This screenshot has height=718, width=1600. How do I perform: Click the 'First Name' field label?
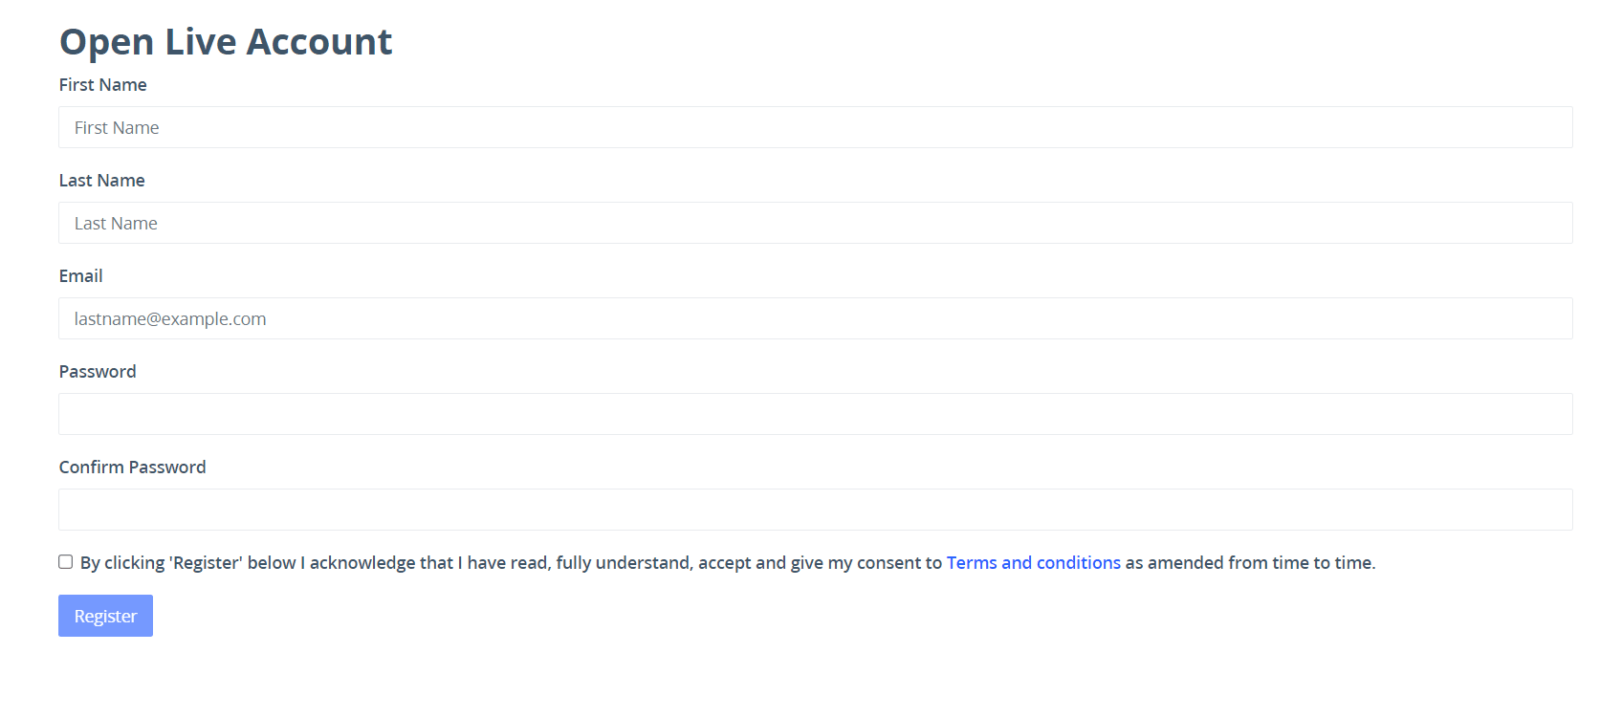click(102, 85)
